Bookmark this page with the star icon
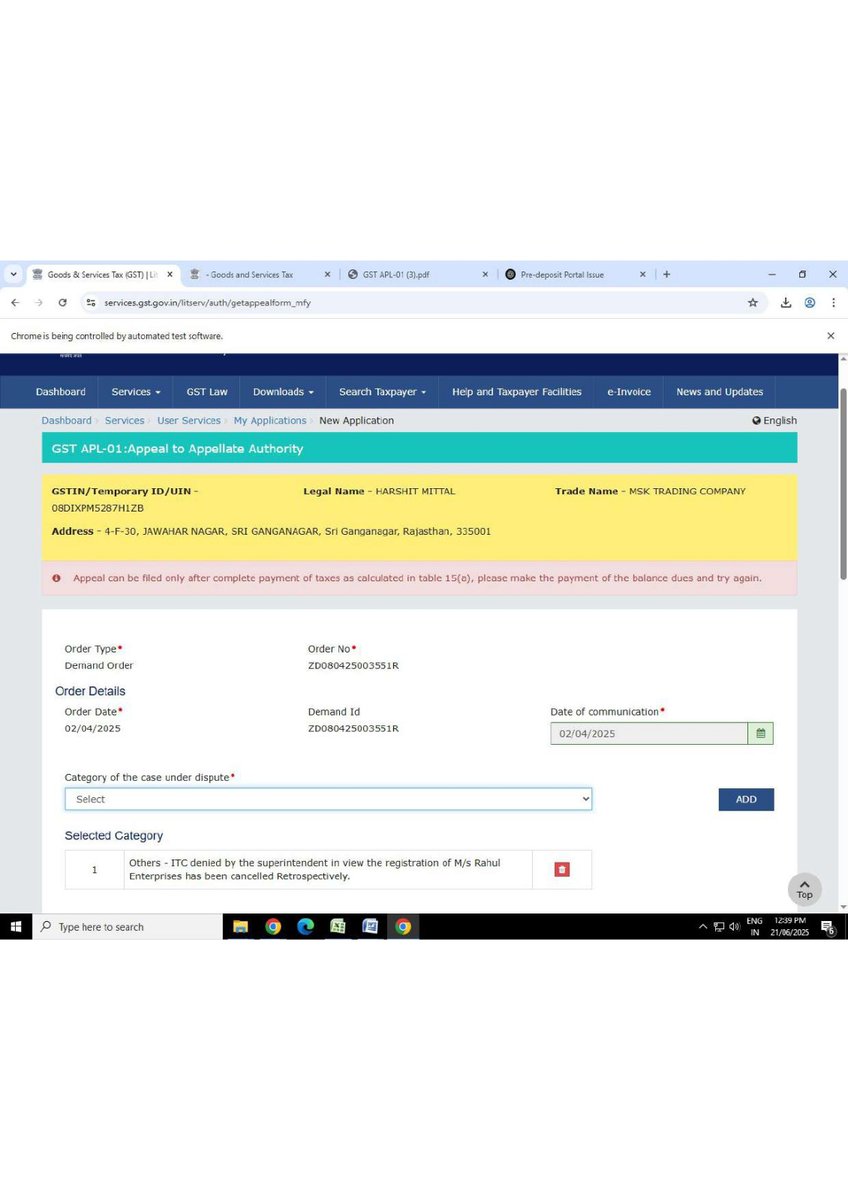 (752, 302)
